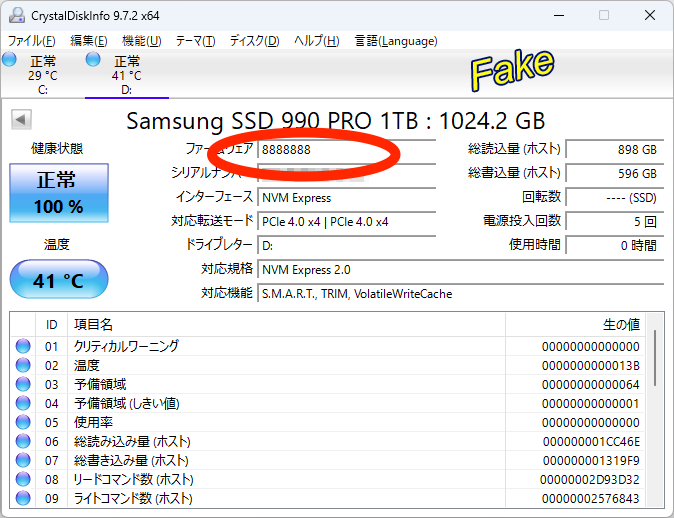This screenshot has width=674, height=518.
Task: Select the 総書き込み量 (ホスト) attribute name
Action: (132, 460)
